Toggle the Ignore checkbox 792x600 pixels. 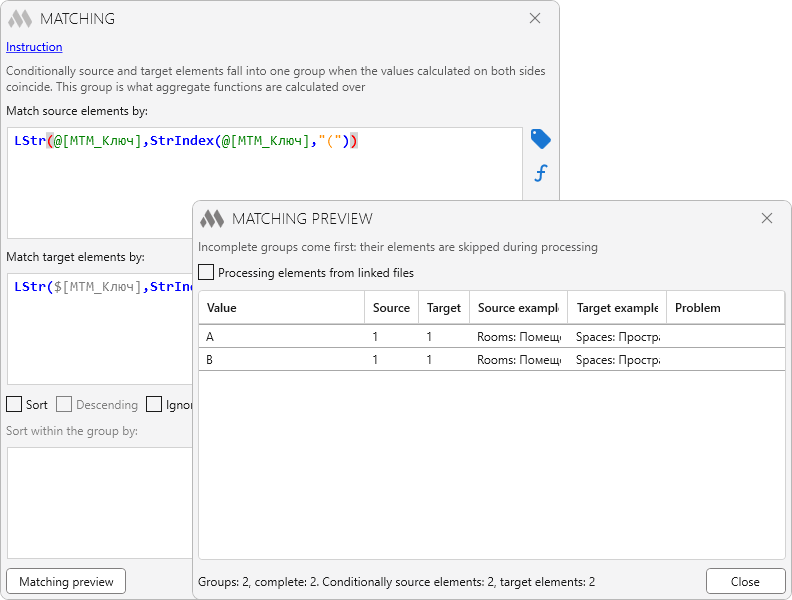(154, 404)
